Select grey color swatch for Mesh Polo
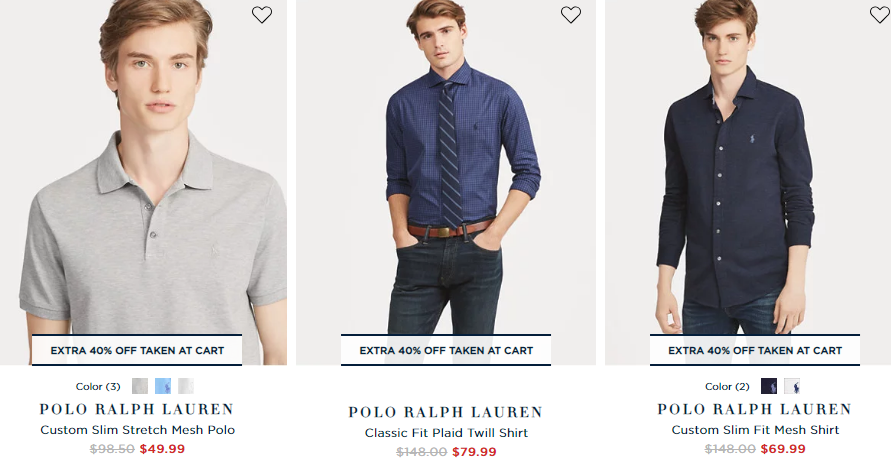This screenshot has height=458, width=891. click(x=140, y=386)
